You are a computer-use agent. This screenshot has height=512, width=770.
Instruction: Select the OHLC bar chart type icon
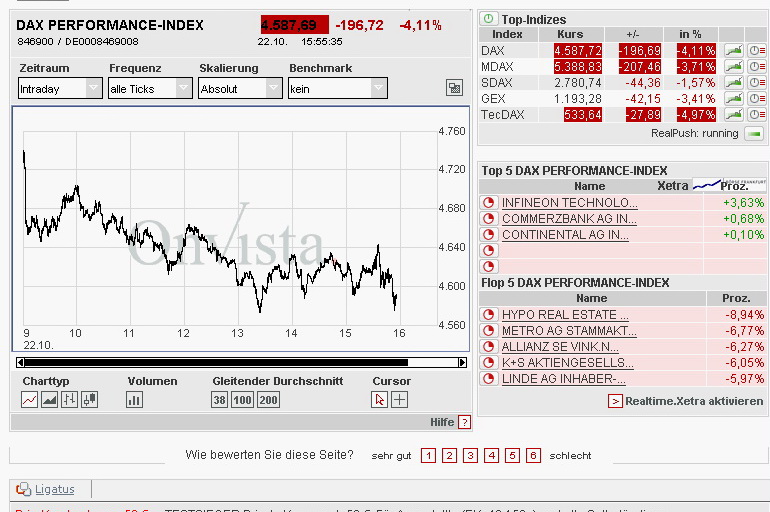point(69,400)
